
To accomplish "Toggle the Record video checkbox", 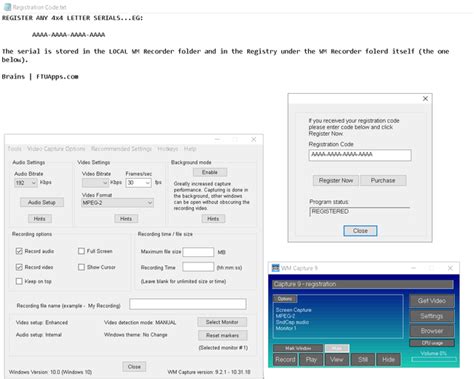I will (x=19, y=267).
